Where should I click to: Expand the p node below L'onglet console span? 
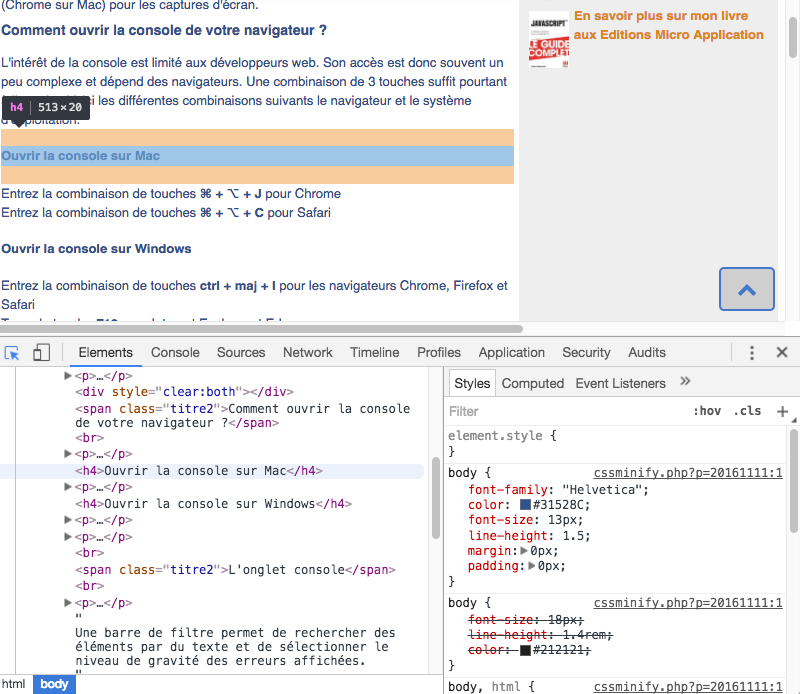click(x=67, y=603)
